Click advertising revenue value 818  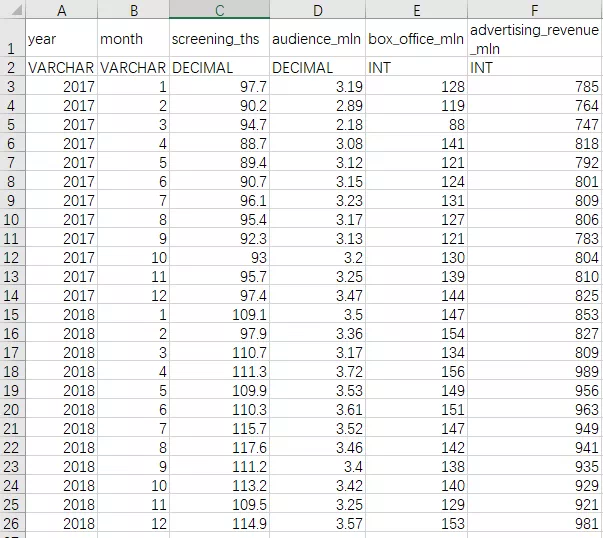pyautogui.click(x=535, y=143)
